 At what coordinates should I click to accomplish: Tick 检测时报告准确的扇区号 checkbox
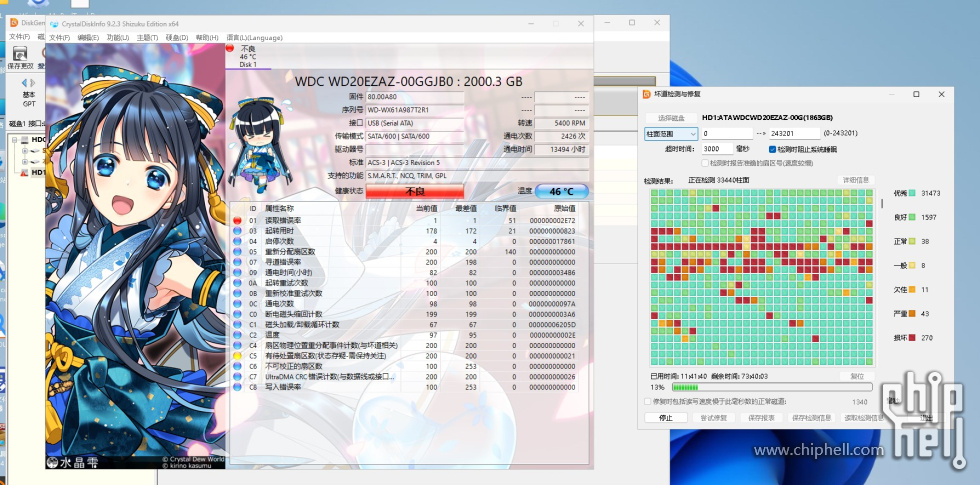point(705,162)
